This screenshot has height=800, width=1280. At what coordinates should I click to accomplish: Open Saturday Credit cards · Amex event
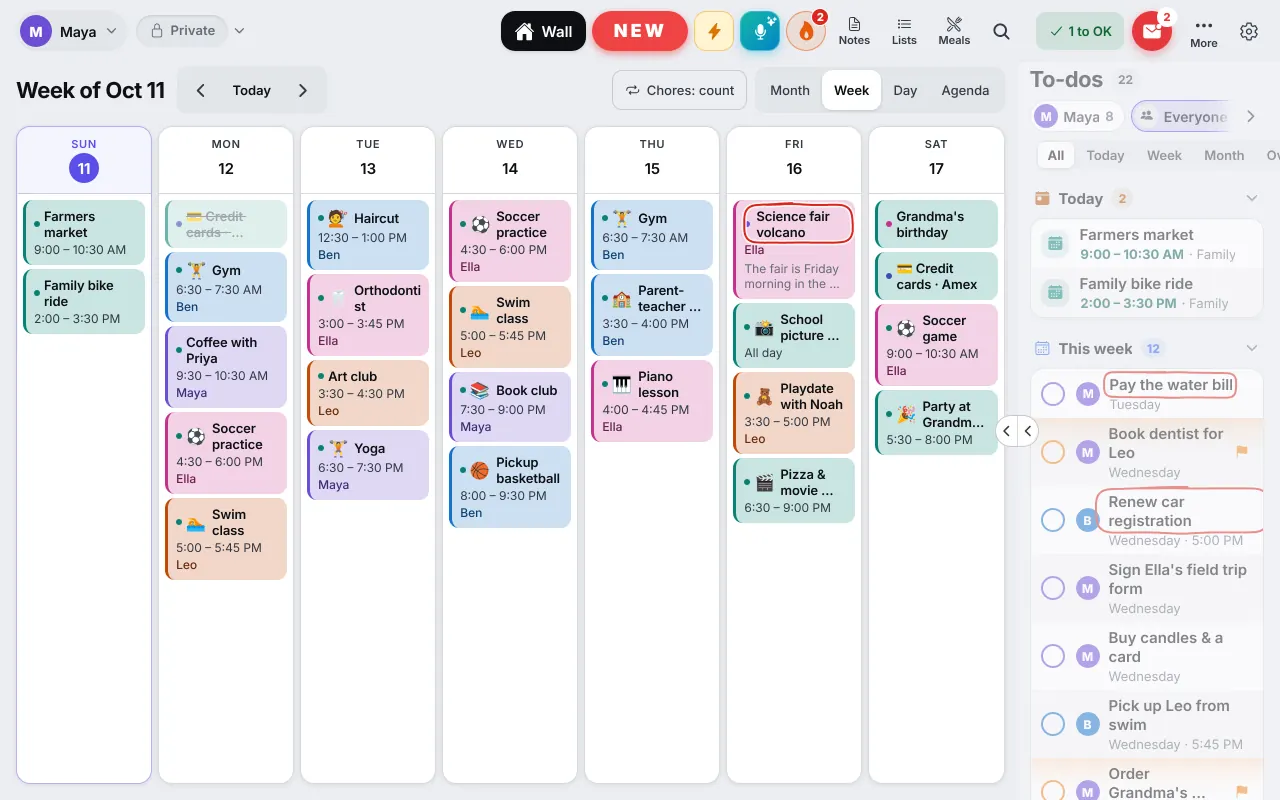click(x=936, y=276)
